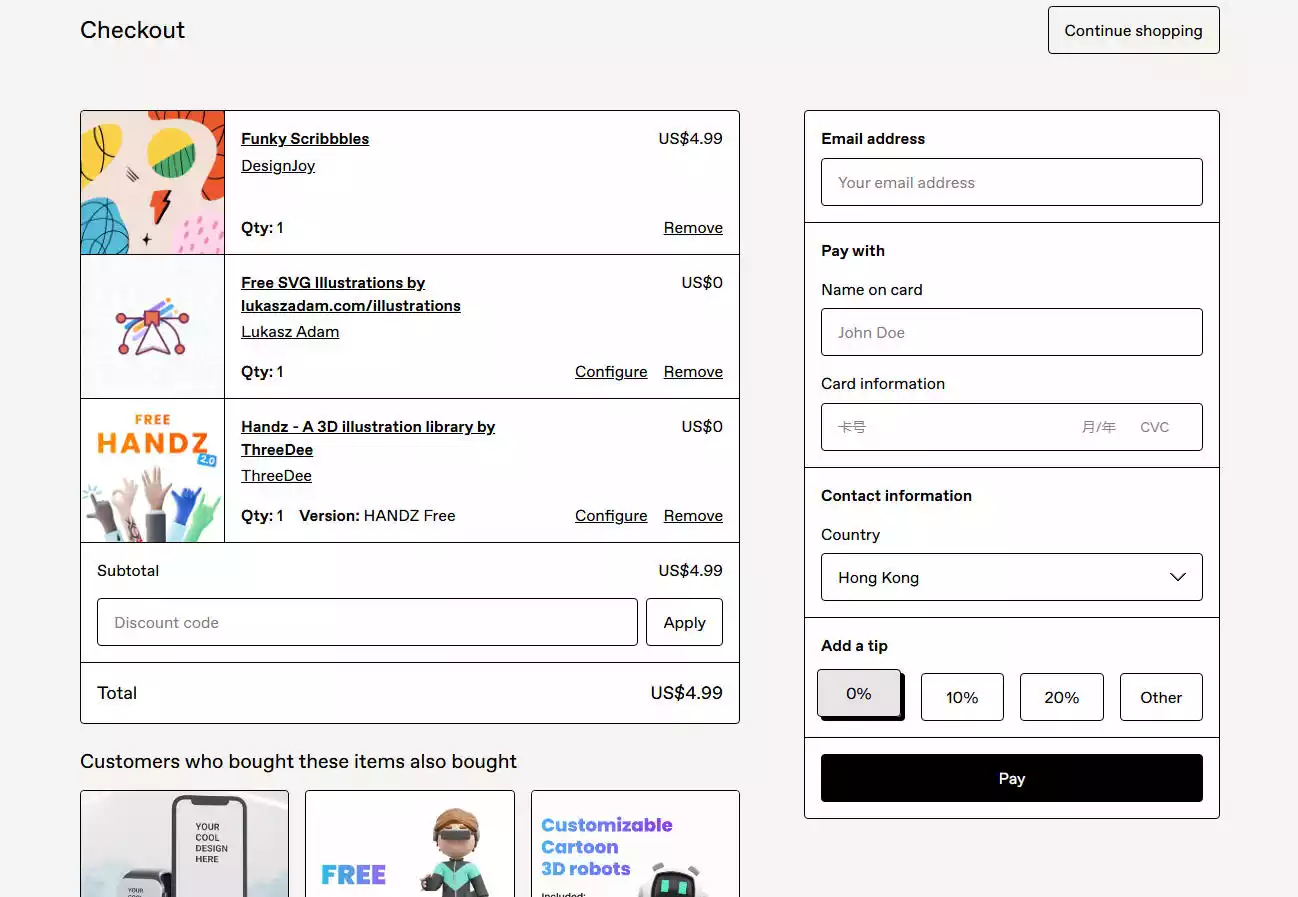Click the 'Customers who bought these items' heading
Viewport: 1298px width, 897px height.
[x=298, y=762]
